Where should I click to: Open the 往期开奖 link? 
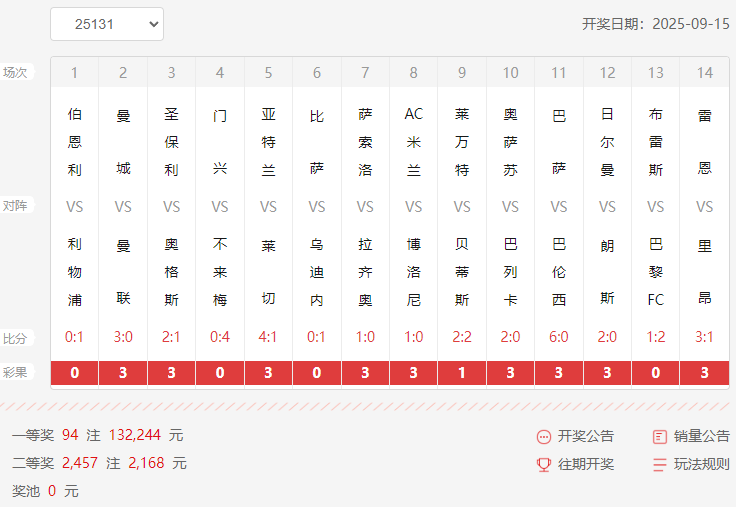[586, 464]
